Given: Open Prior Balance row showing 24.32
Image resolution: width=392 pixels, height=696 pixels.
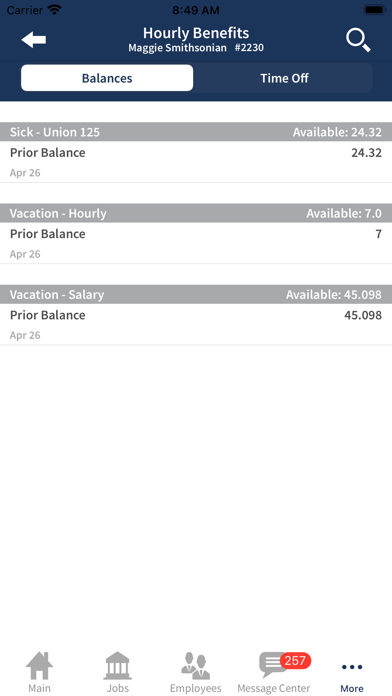Looking at the screenshot, I should [196, 162].
